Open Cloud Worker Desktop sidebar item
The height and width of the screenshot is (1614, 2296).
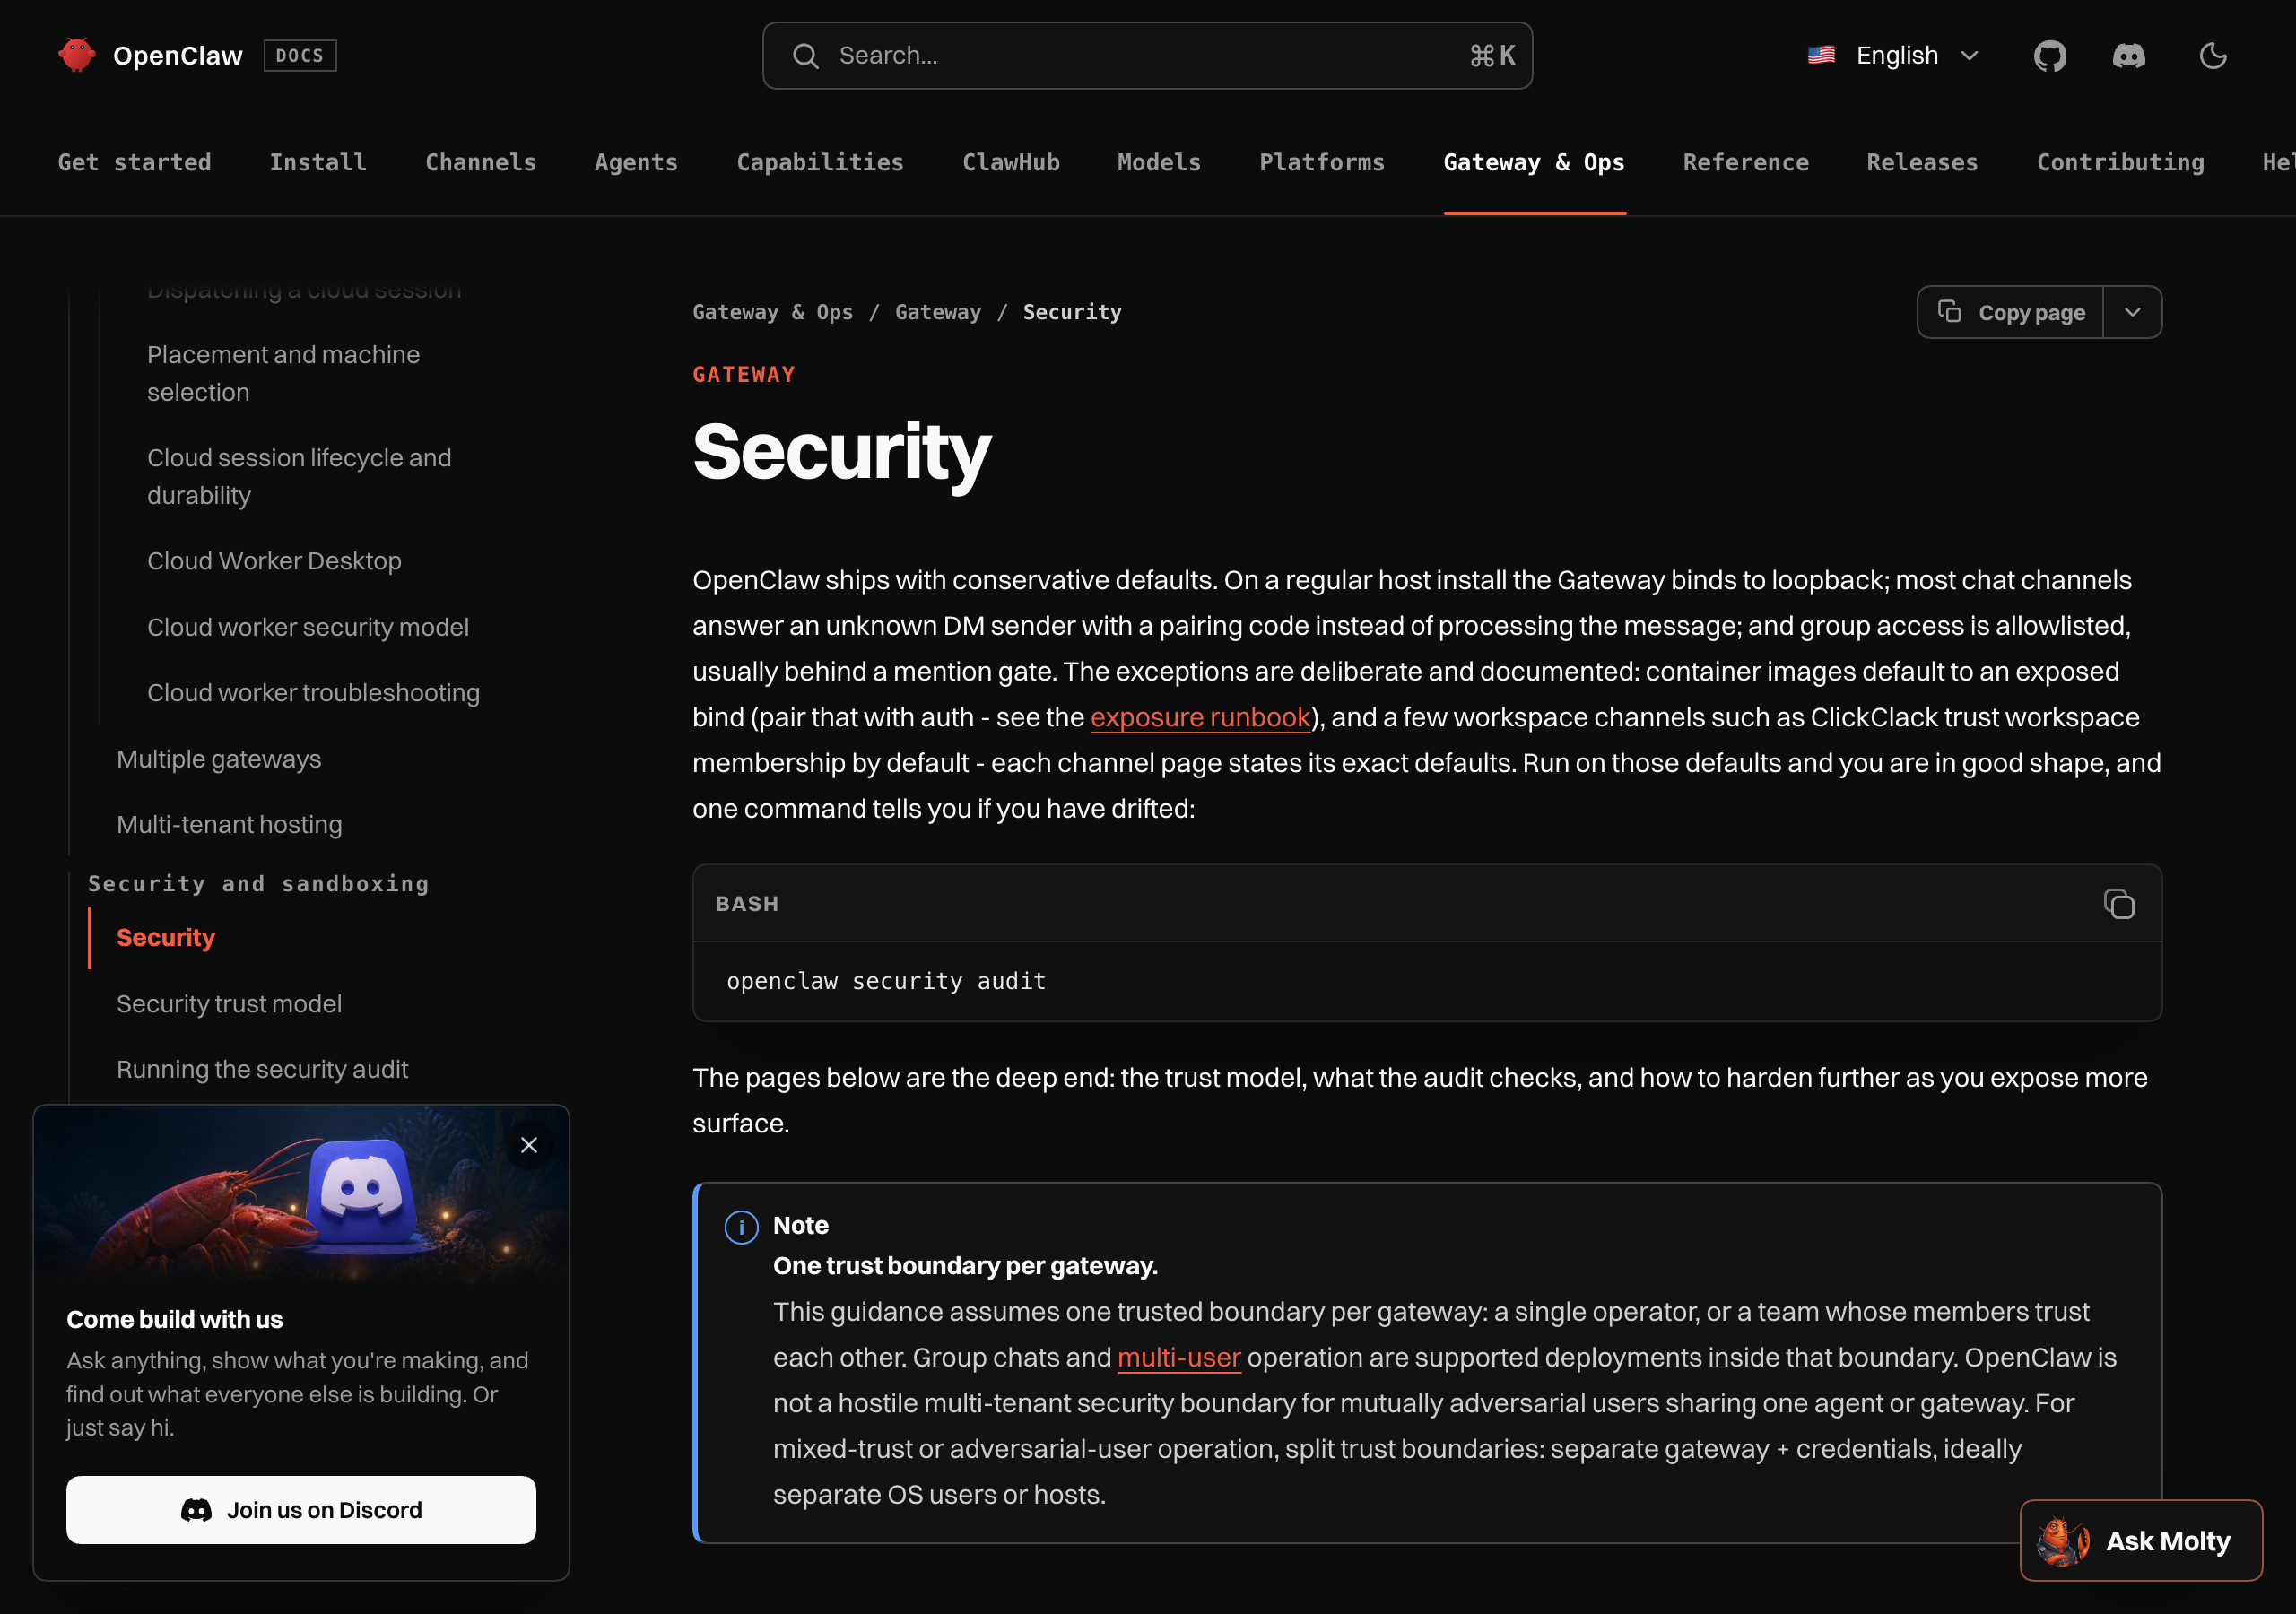[274, 561]
